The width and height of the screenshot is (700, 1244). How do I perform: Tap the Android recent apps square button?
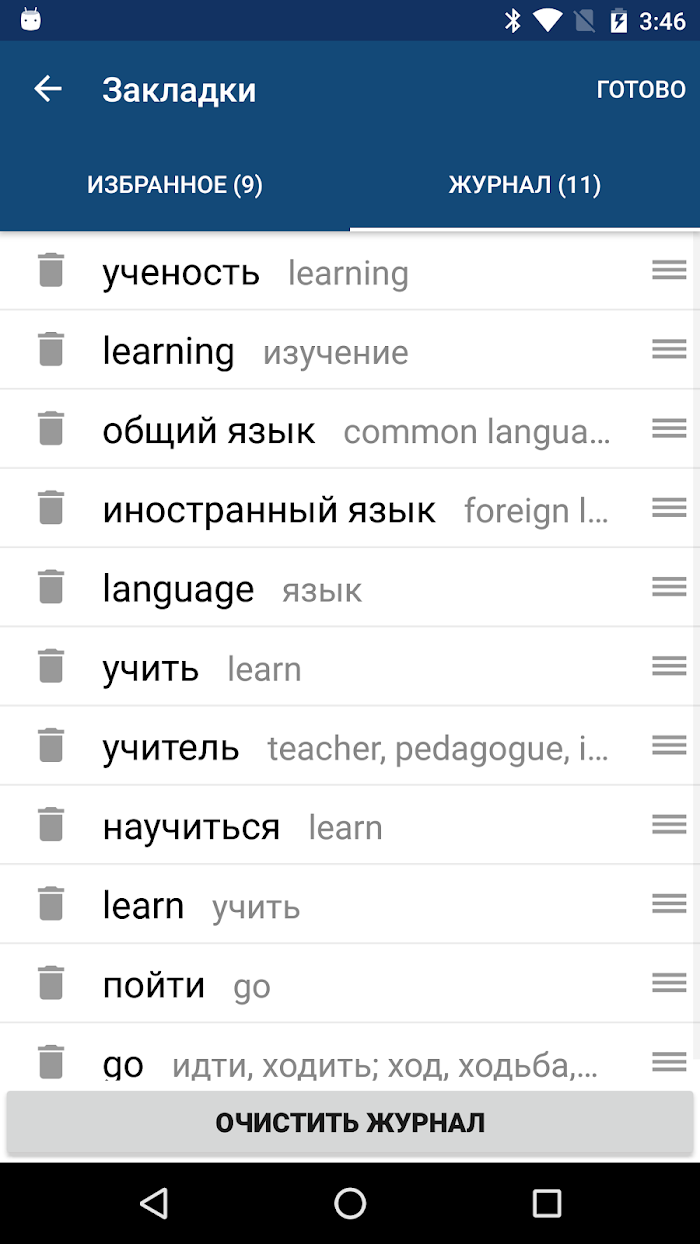pos(547,1203)
